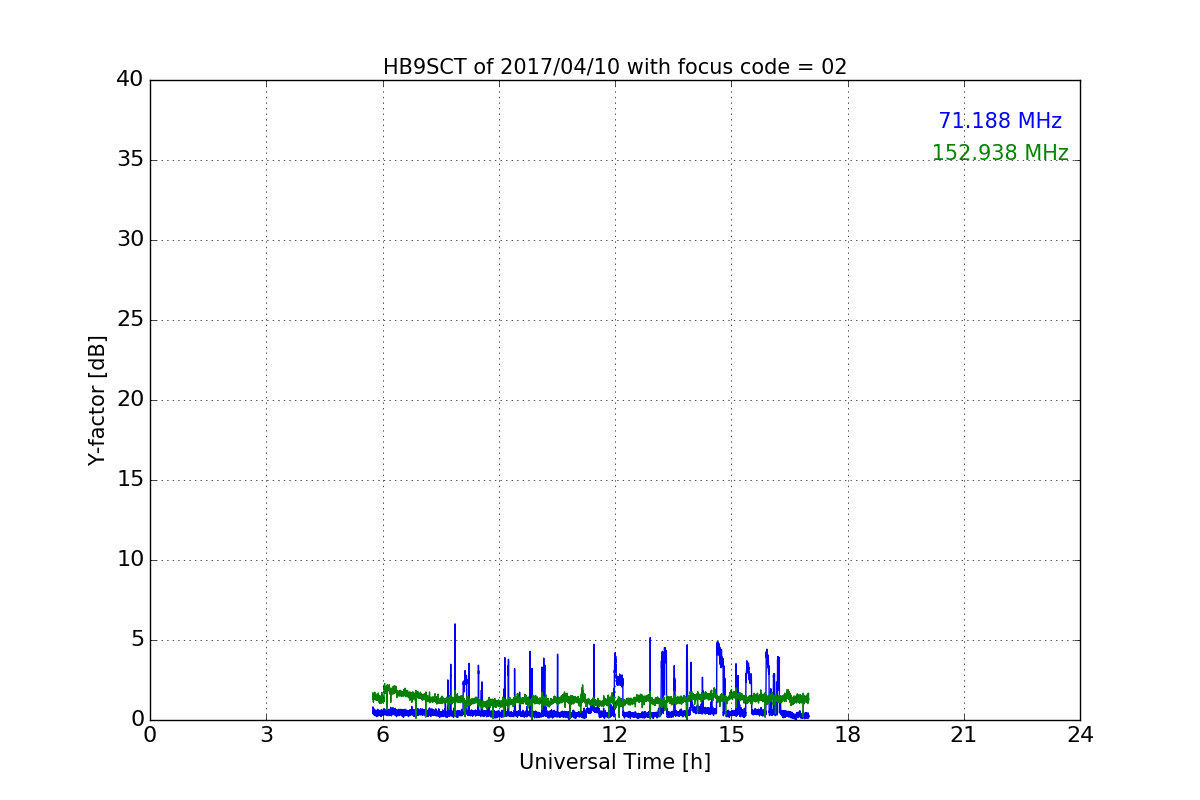
Task: Select the 152.938 MHz legend label
Action: click(1000, 153)
